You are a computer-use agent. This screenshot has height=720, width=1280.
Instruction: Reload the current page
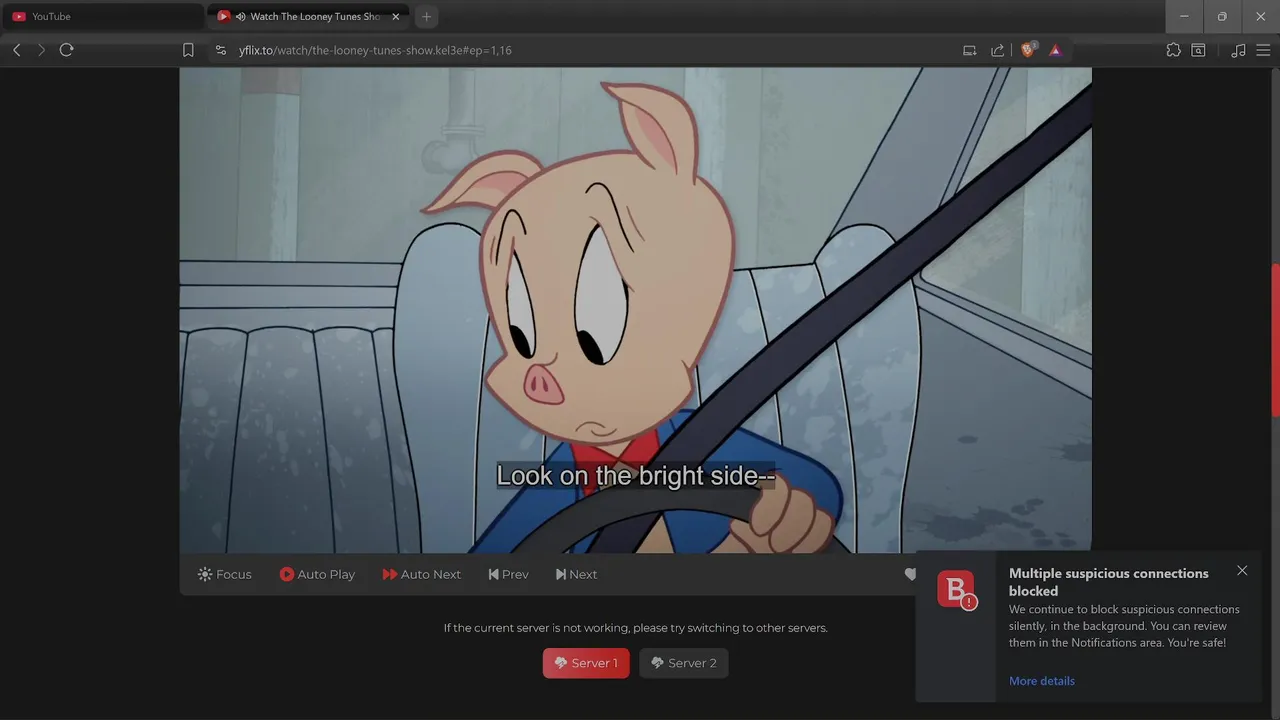pyautogui.click(x=66, y=50)
